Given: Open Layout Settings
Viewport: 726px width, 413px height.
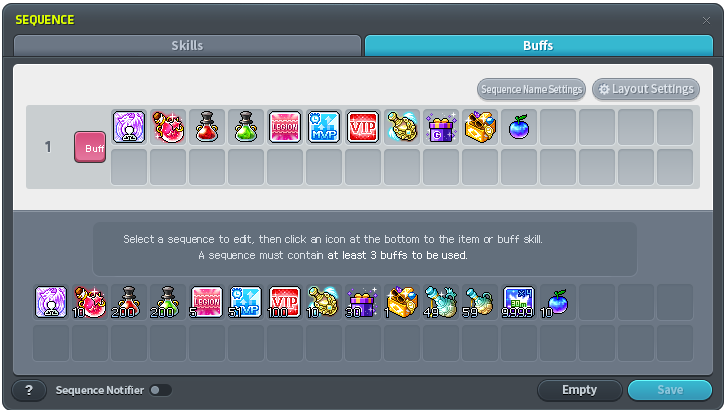Looking at the screenshot, I should pyautogui.click(x=646, y=89).
